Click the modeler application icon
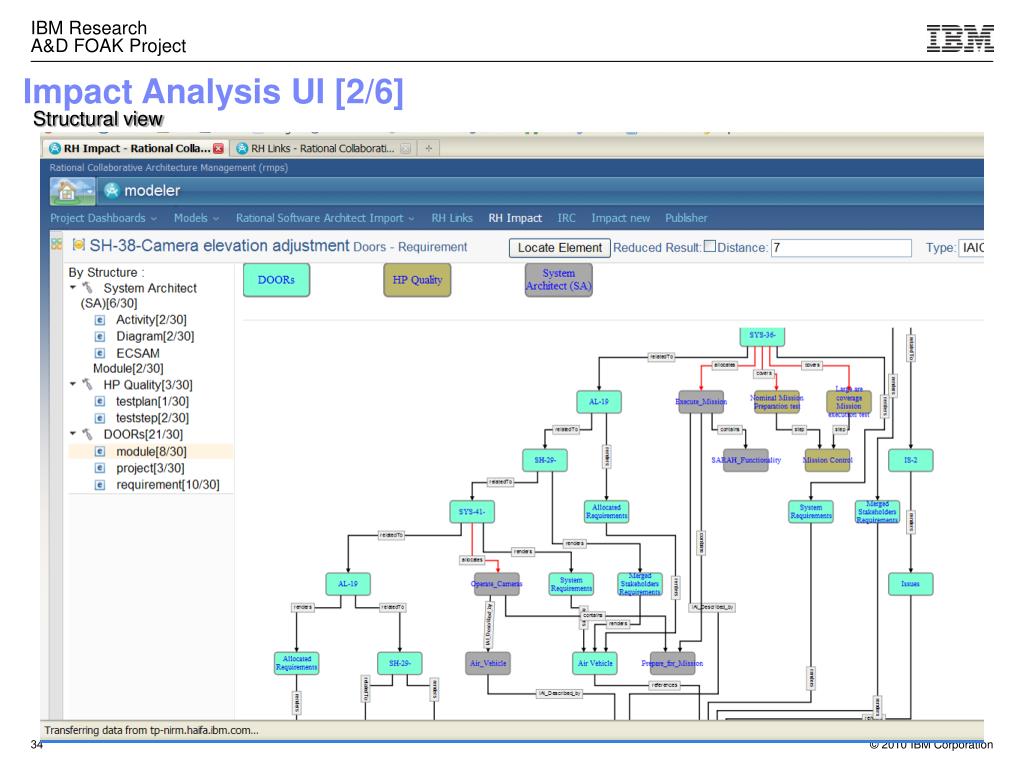 click(112, 190)
